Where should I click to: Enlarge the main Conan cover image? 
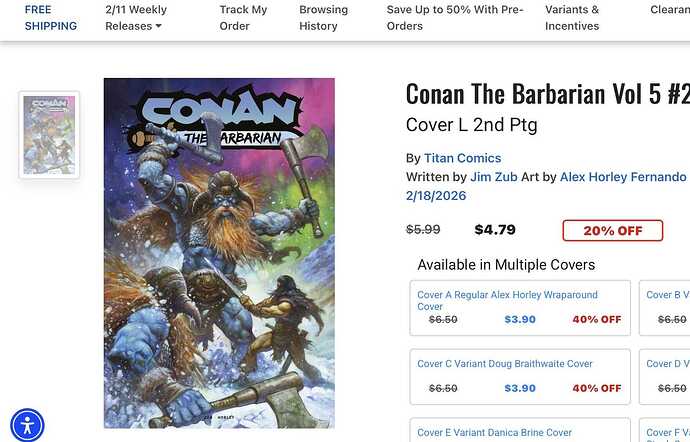point(219,253)
